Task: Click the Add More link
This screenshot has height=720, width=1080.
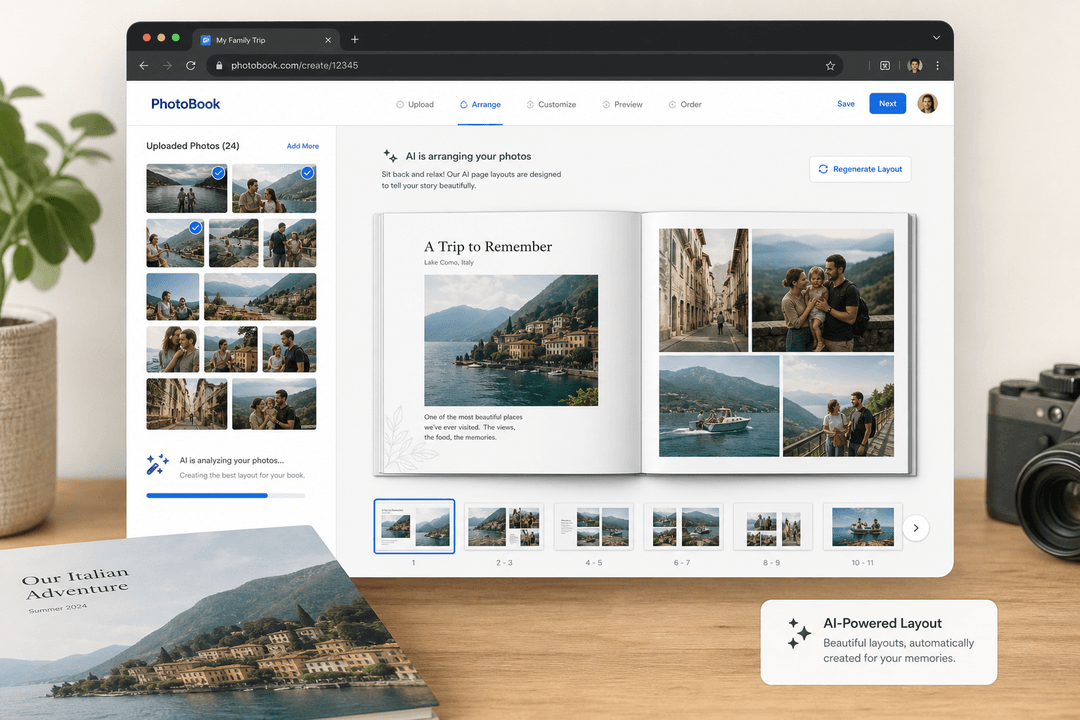Action: tap(302, 146)
